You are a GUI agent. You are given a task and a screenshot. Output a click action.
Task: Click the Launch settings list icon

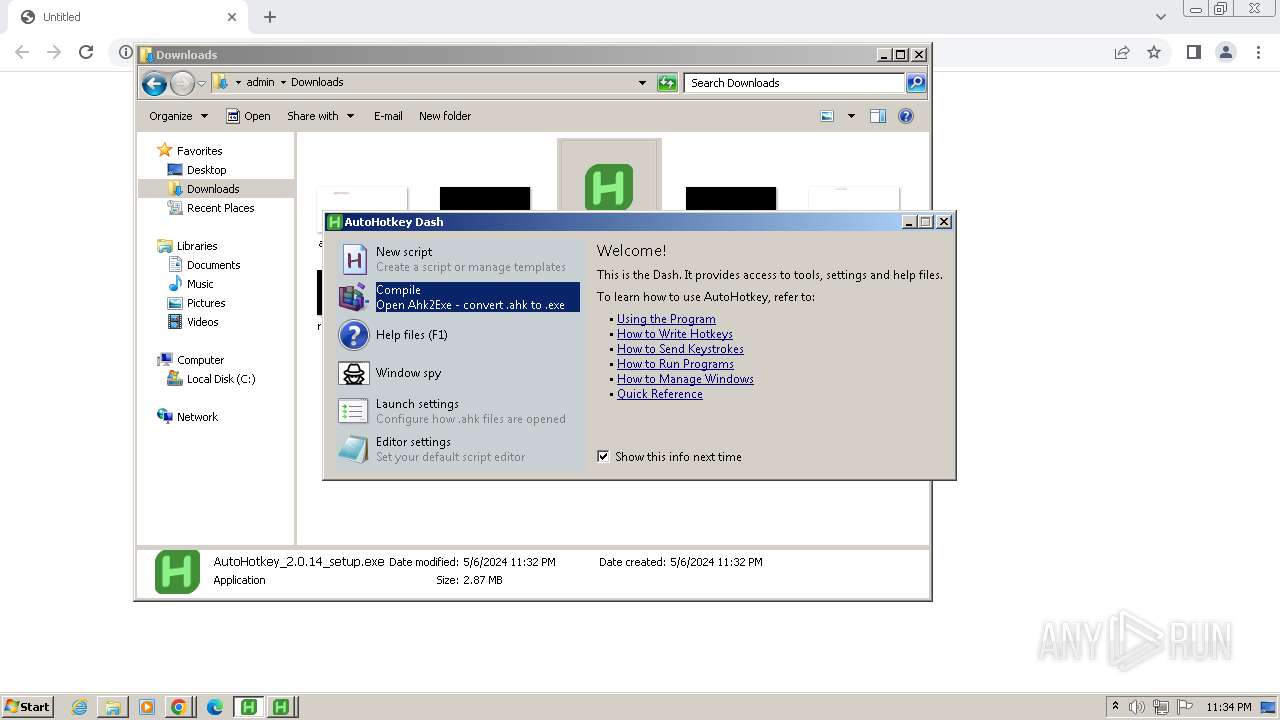[x=354, y=411]
